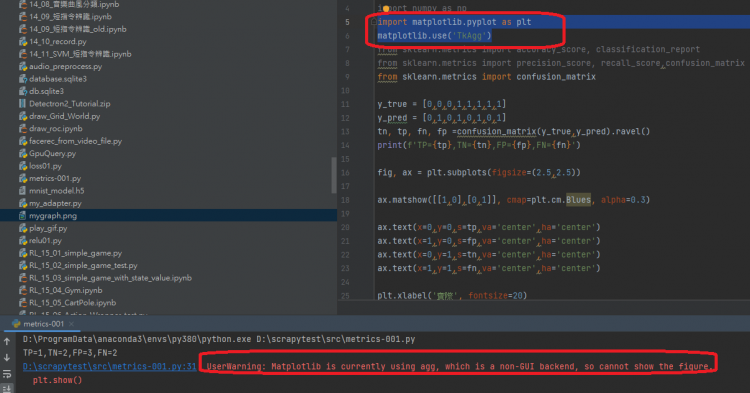Image resolution: width=750 pixels, height=393 pixels.
Task: Click the project tree vertical scrollbar
Action: point(334,175)
